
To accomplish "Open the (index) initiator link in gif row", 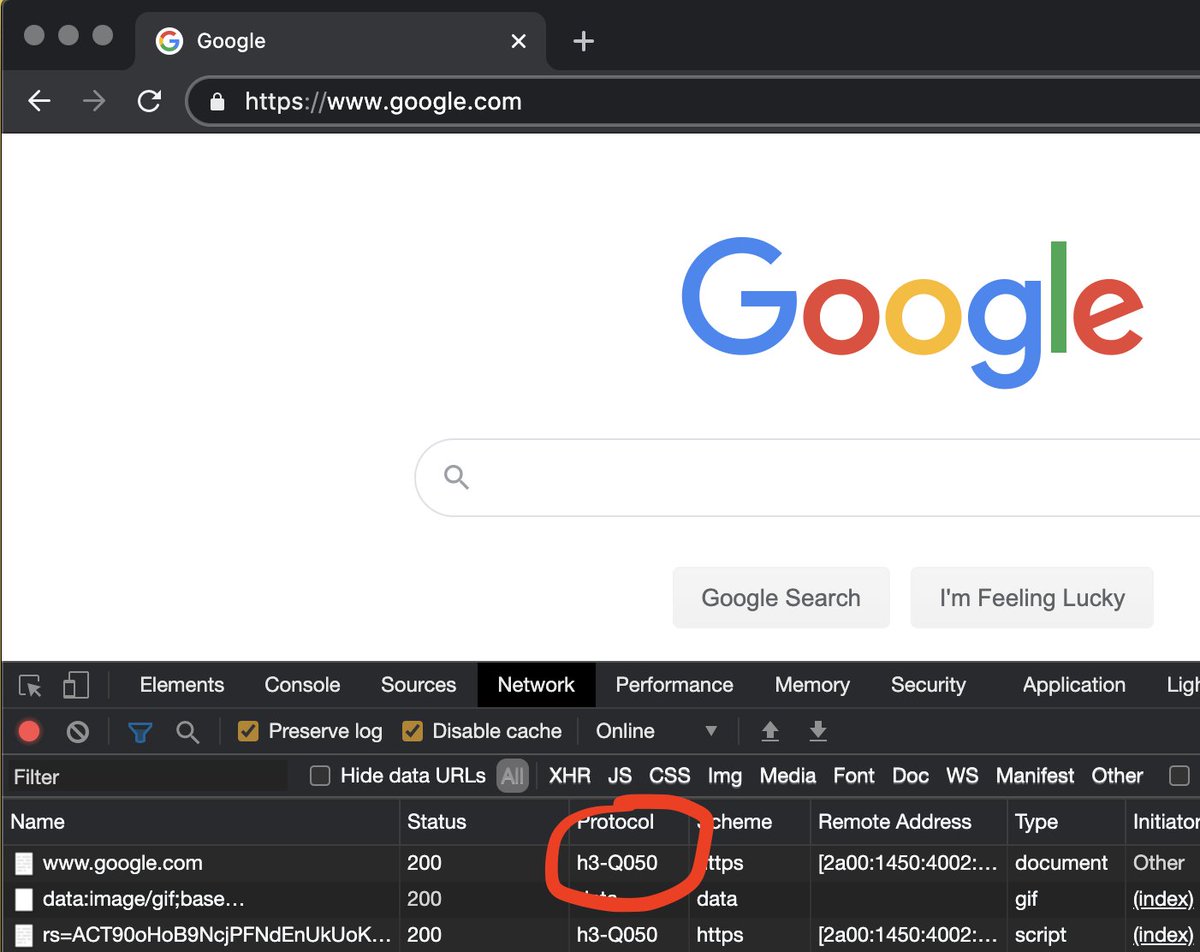I will coord(1162,899).
